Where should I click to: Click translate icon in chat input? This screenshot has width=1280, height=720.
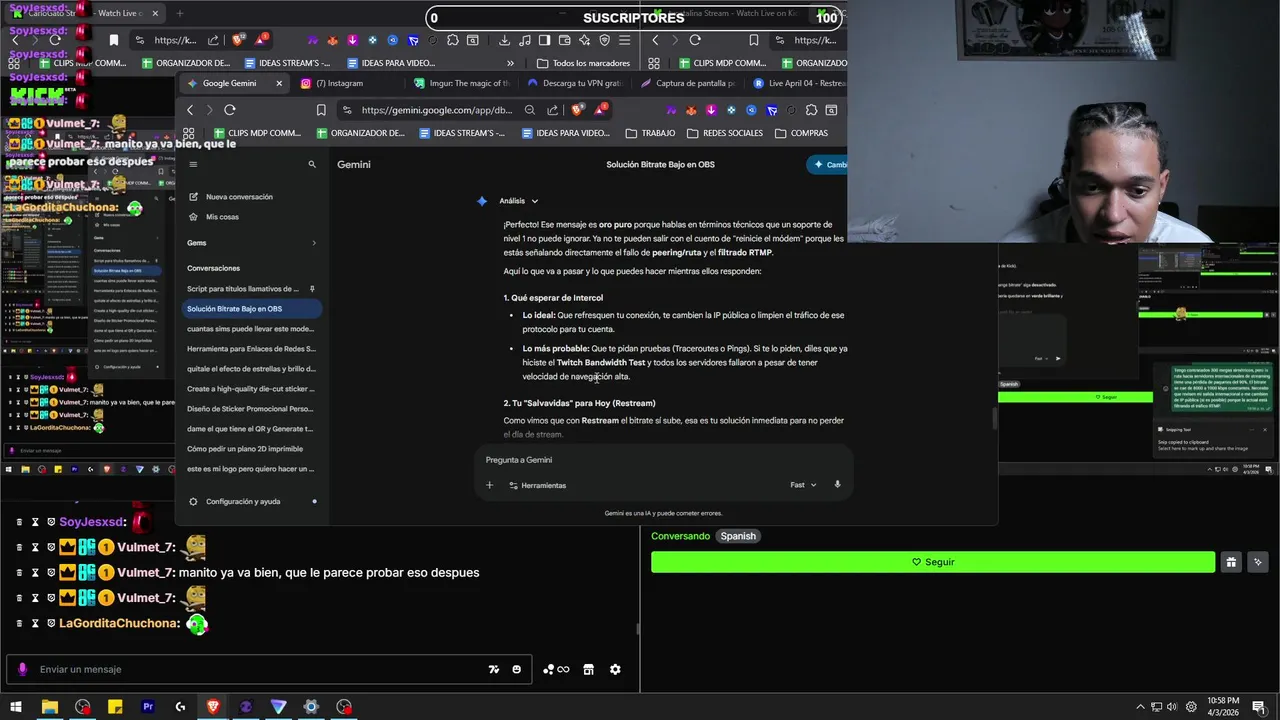pyautogui.click(x=493, y=669)
